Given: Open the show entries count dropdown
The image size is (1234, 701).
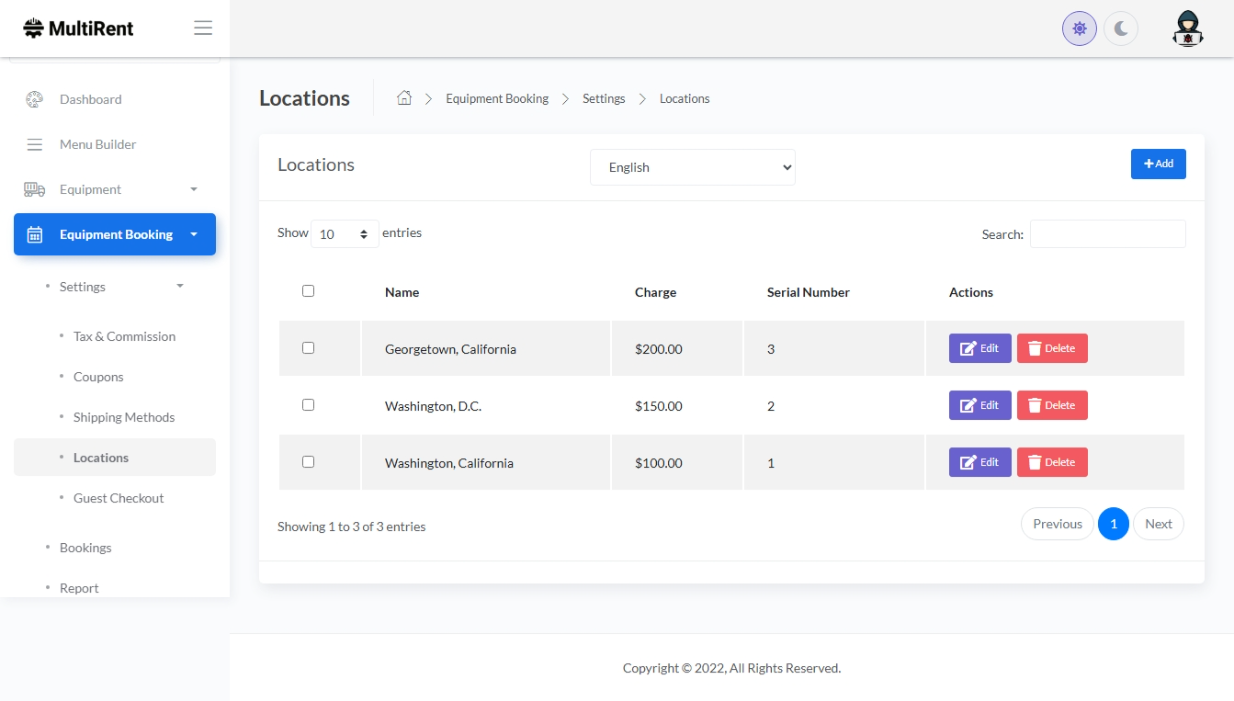Looking at the screenshot, I should pyautogui.click(x=344, y=234).
